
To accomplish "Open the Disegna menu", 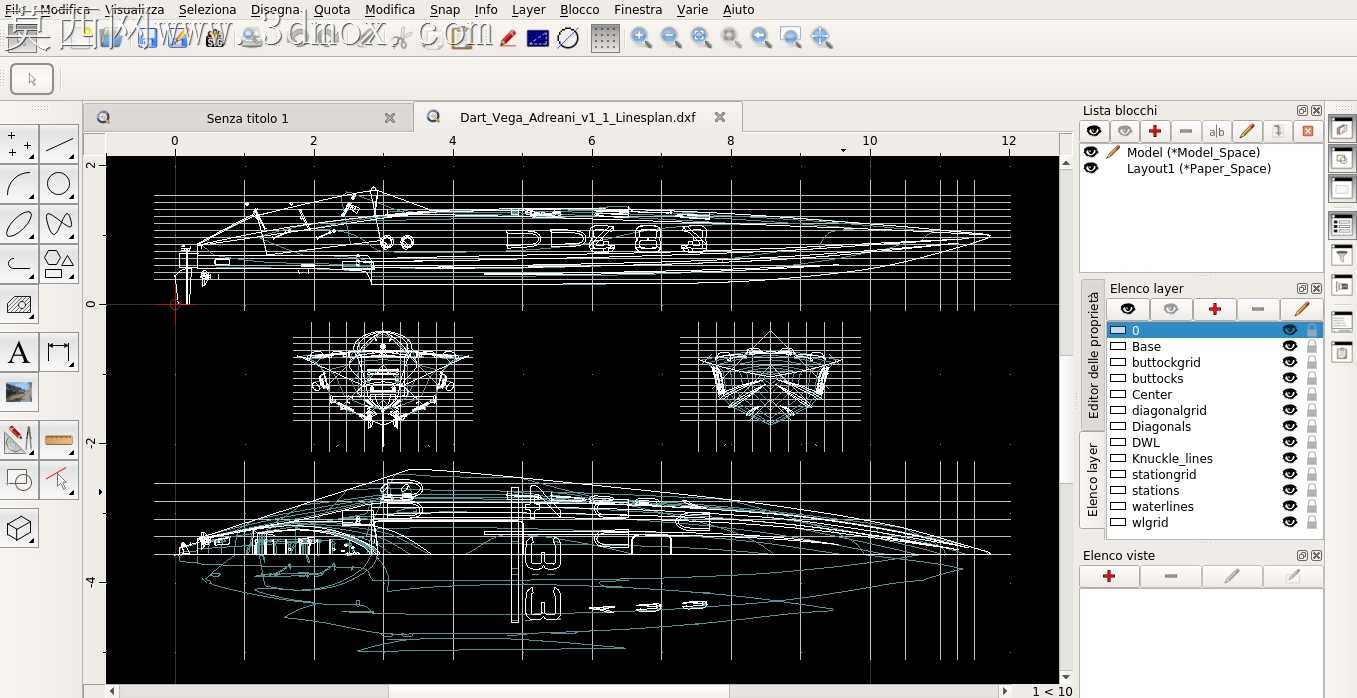I will tap(275, 10).
